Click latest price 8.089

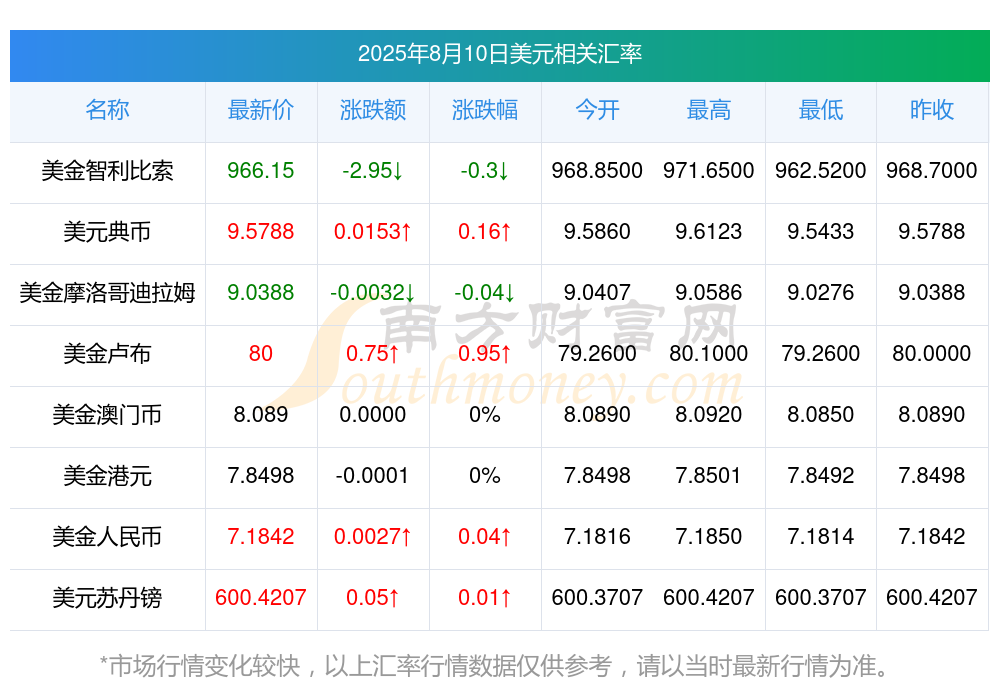coord(261,415)
